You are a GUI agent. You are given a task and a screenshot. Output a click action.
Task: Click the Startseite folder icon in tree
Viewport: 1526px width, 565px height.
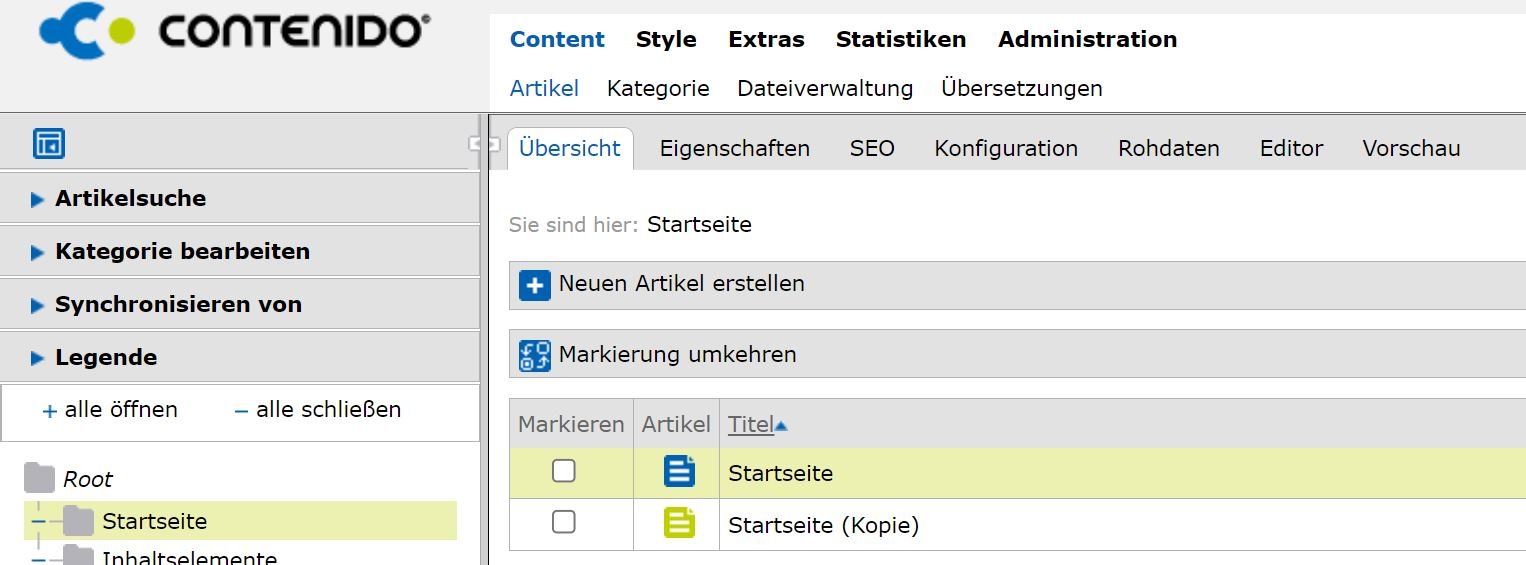(x=78, y=521)
